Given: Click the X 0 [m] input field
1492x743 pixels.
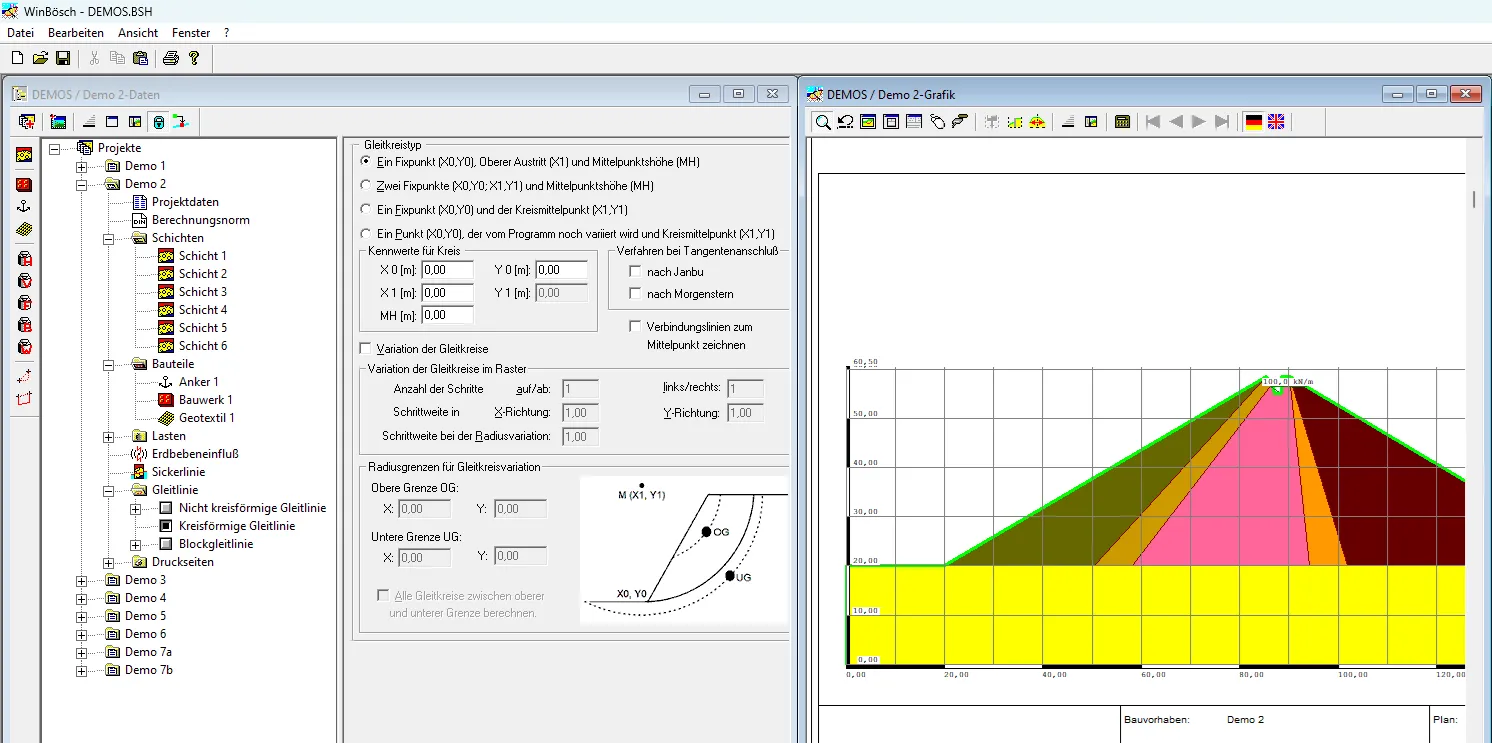Looking at the screenshot, I should 447,270.
